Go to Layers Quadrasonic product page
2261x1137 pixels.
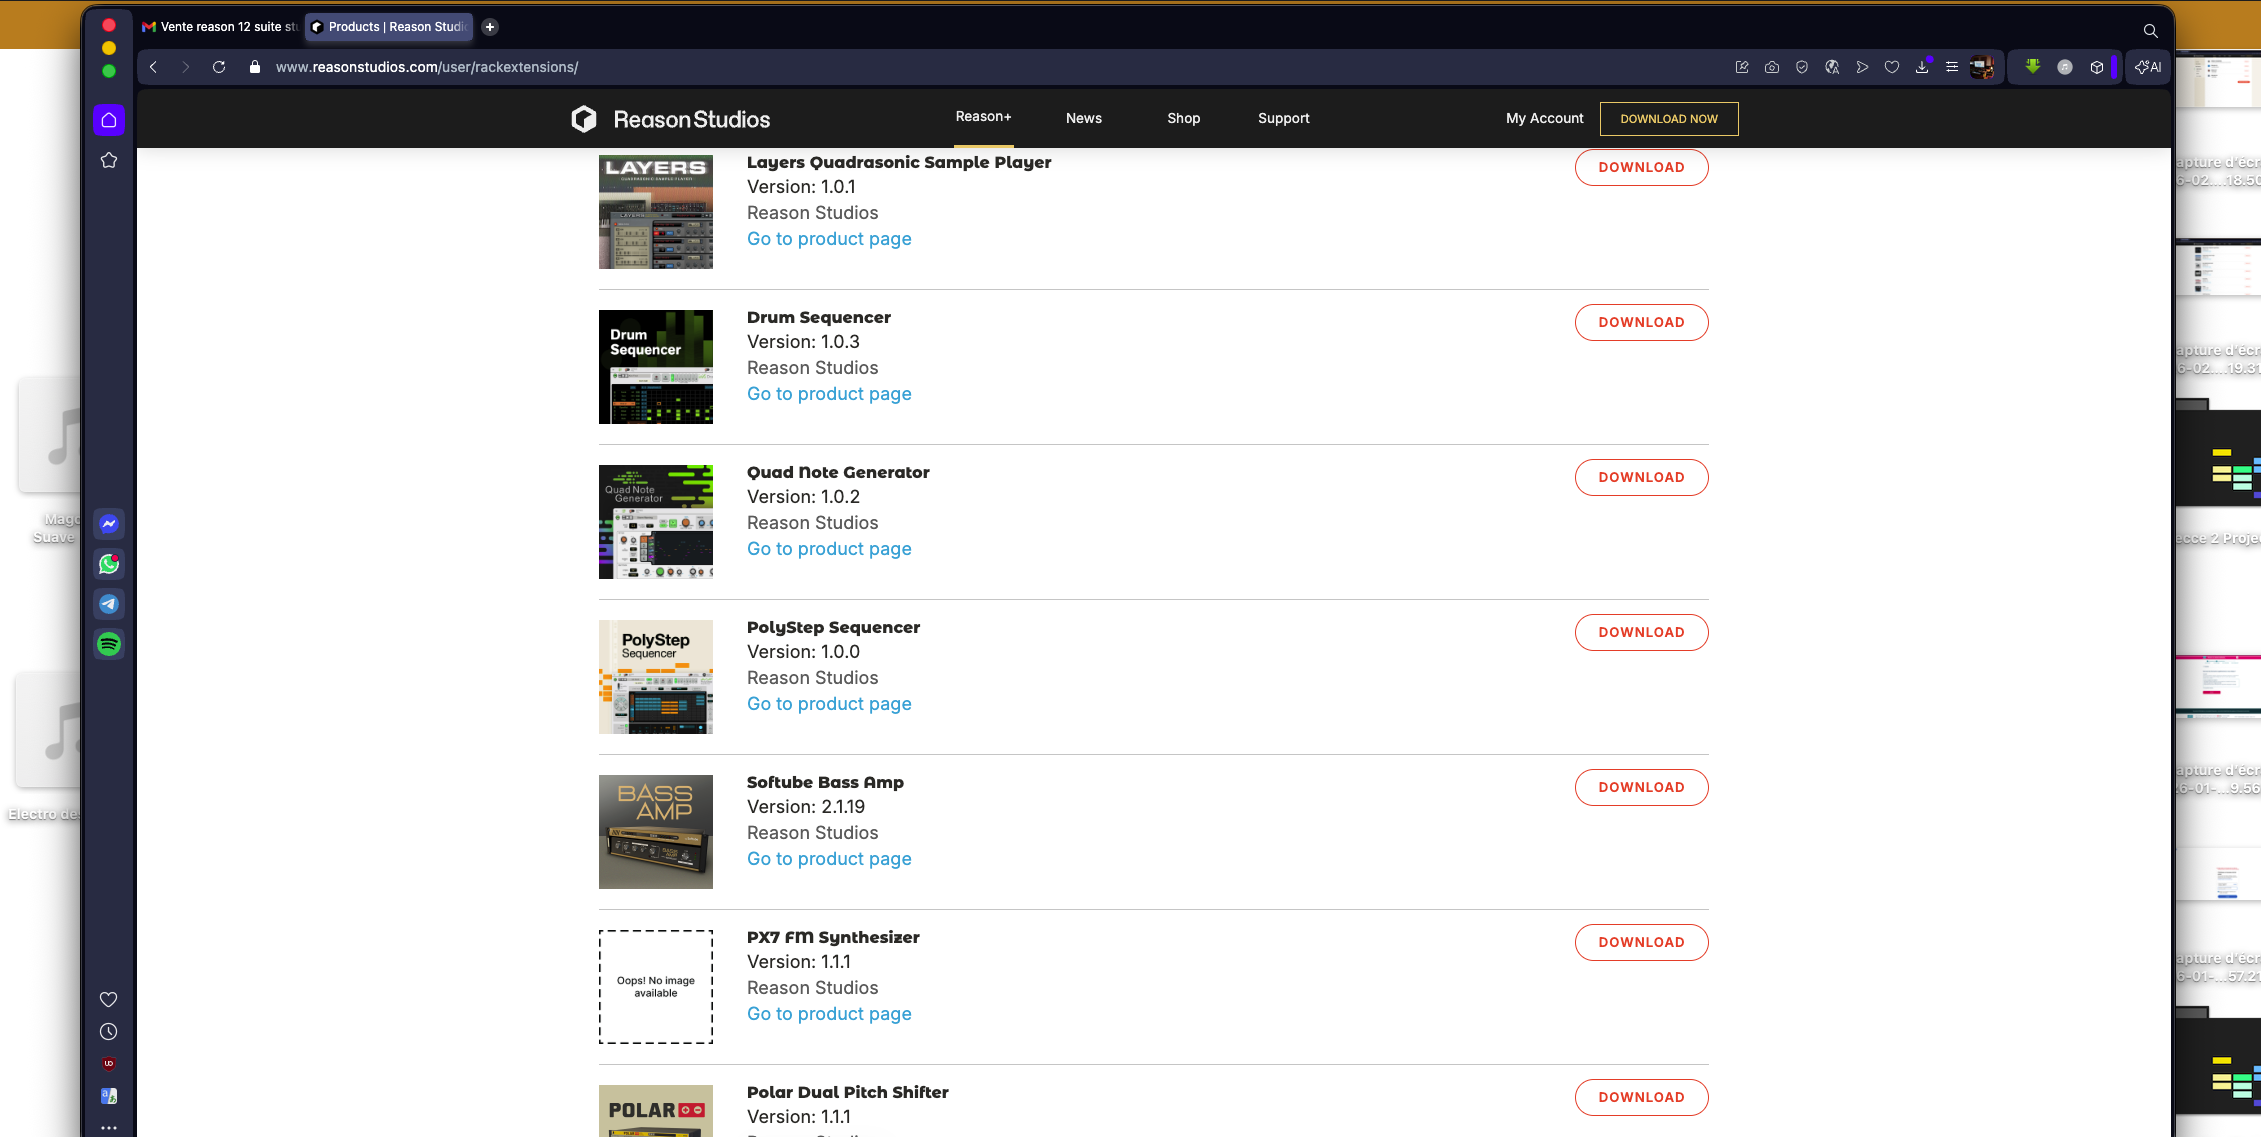[829, 239]
